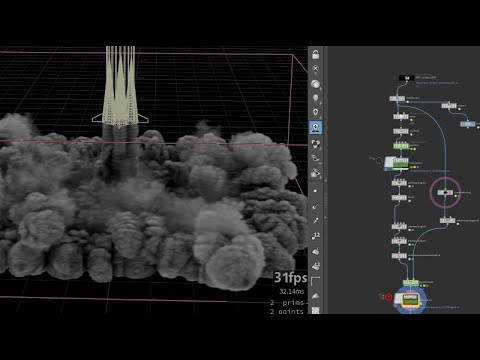Select the sphere shading mode icon
Screen dimensions: 480x360
pos(315,84)
